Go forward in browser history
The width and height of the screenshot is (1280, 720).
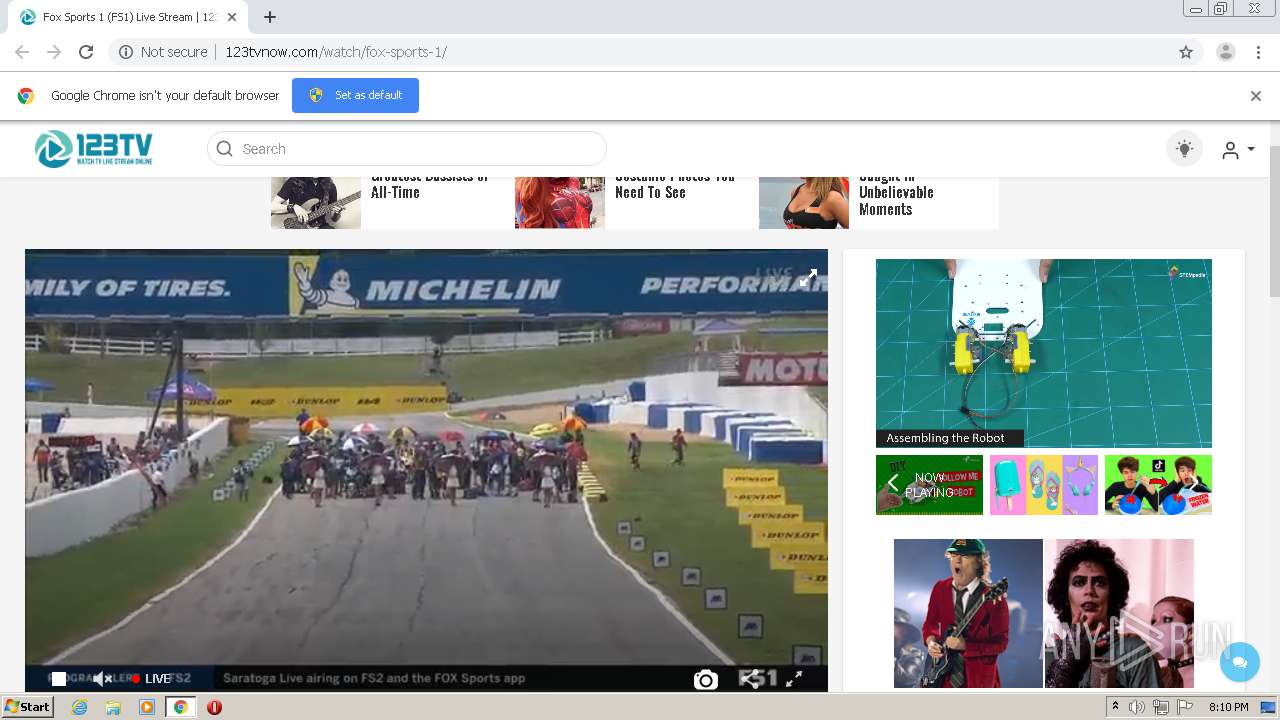coord(54,52)
